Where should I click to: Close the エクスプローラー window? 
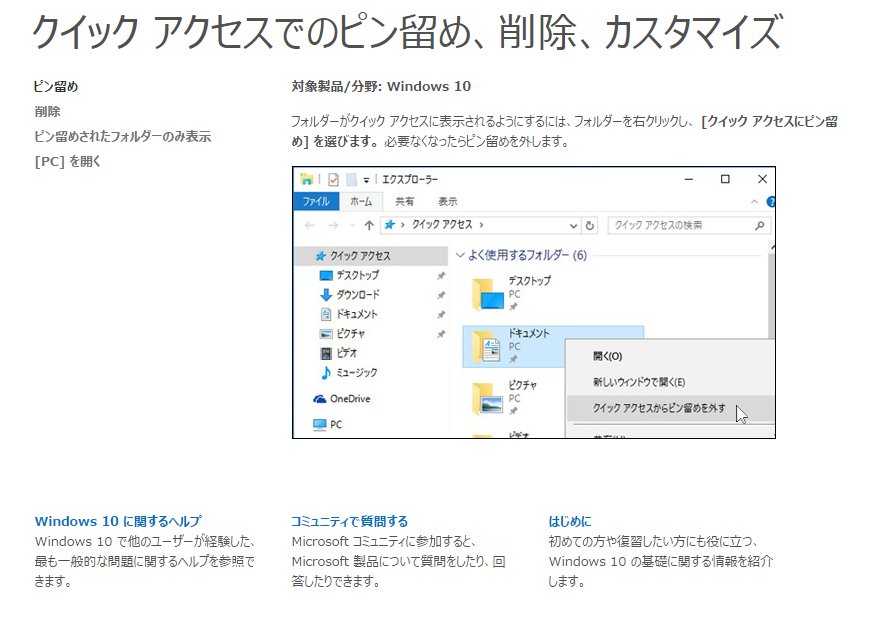coord(762,179)
